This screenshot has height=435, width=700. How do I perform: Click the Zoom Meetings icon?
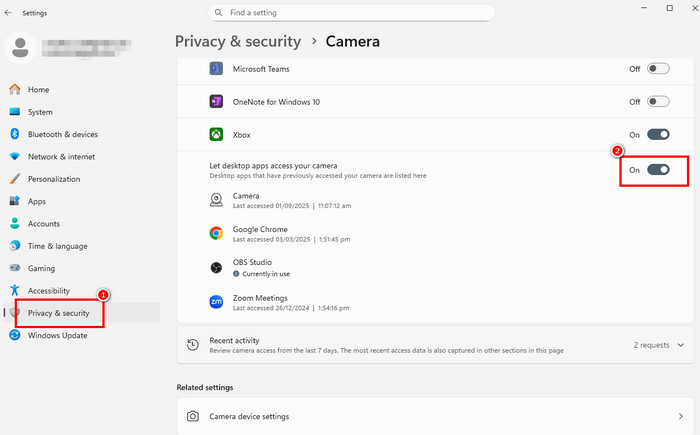(x=216, y=302)
